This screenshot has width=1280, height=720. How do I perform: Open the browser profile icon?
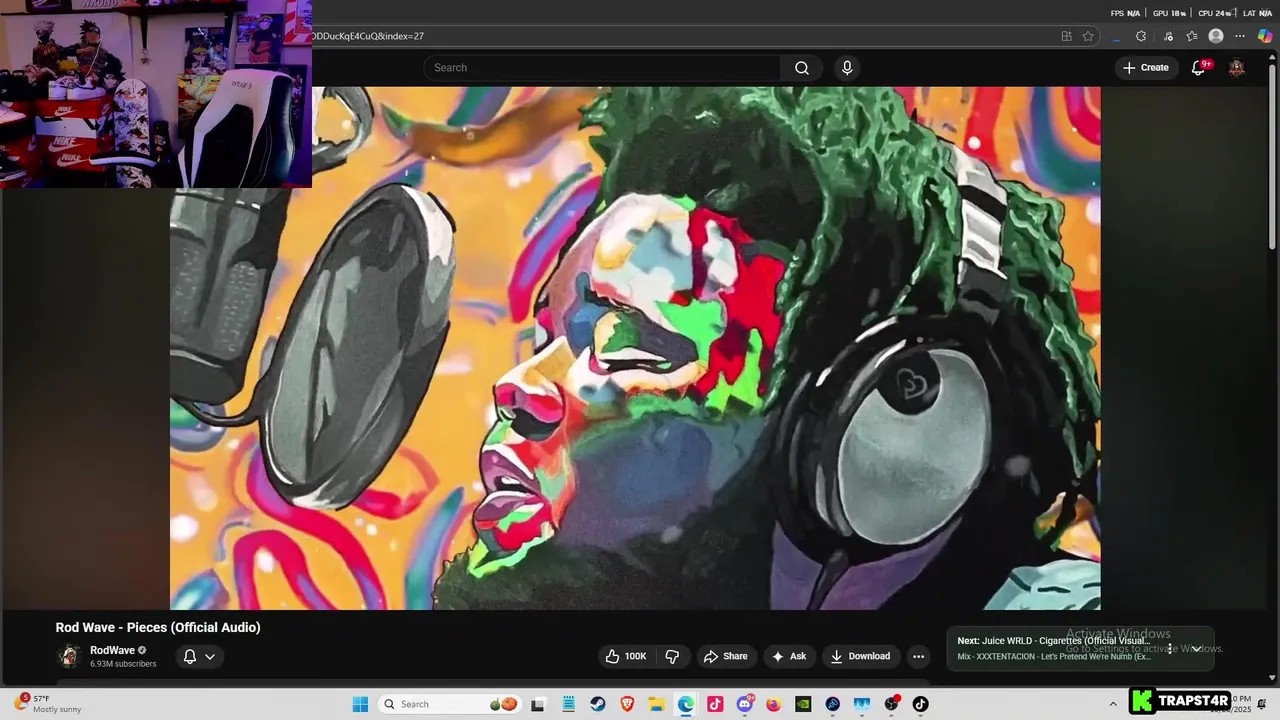point(1216,36)
